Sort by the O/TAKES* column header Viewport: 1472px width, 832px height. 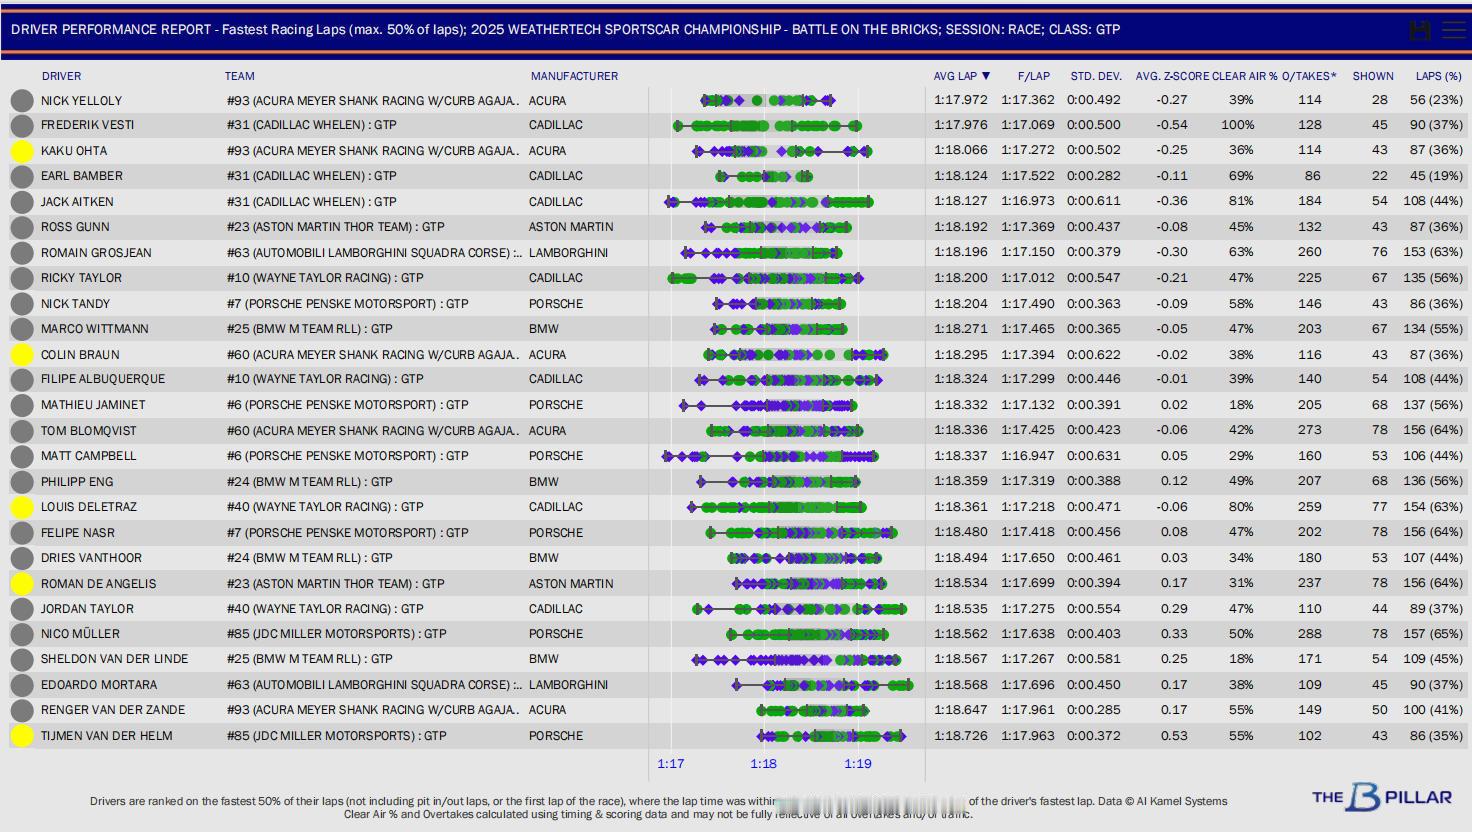point(1309,76)
